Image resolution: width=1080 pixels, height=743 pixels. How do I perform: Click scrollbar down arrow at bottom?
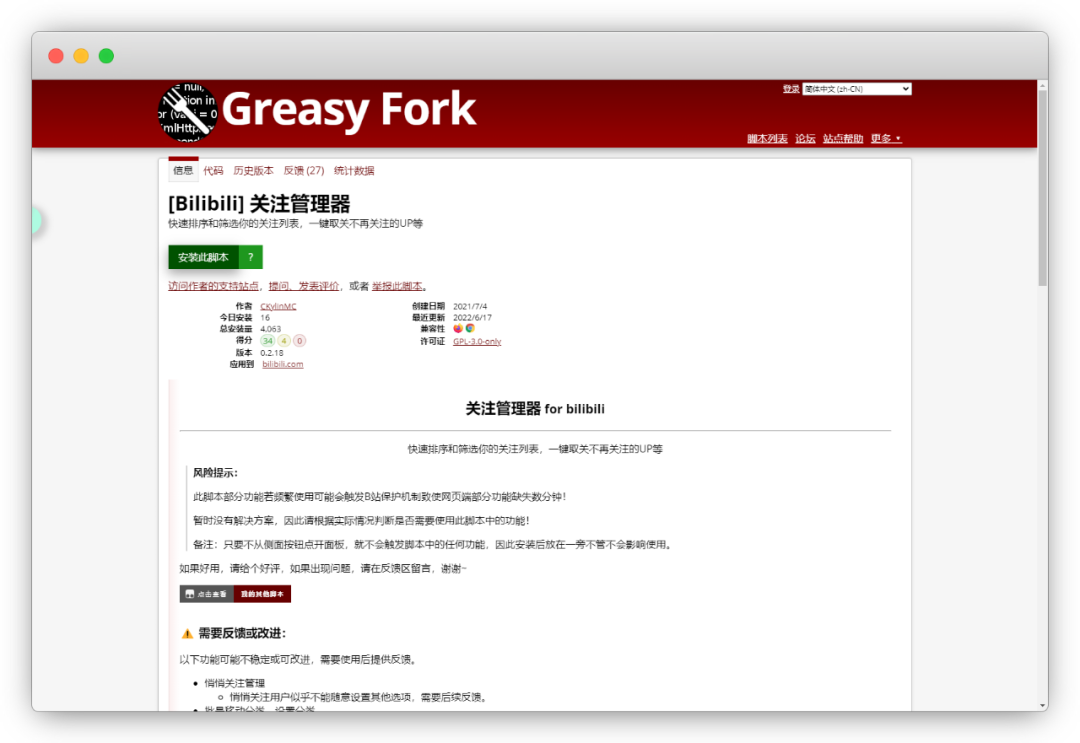(1042, 706)
